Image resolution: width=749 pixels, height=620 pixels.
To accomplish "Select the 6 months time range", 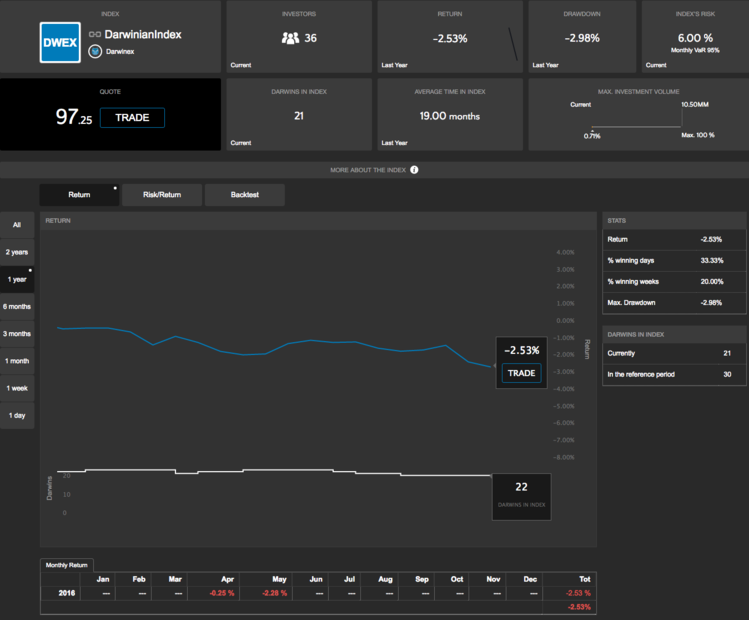I will coord(17,306).
